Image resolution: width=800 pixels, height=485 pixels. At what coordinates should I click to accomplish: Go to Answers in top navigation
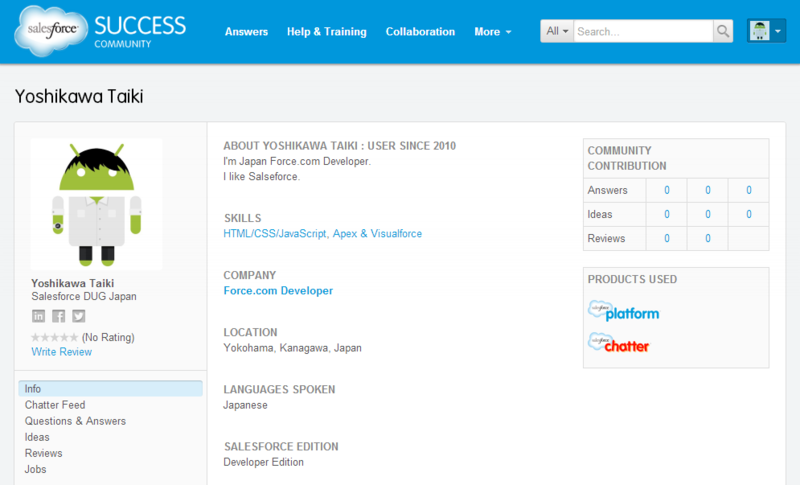(246, 32)
